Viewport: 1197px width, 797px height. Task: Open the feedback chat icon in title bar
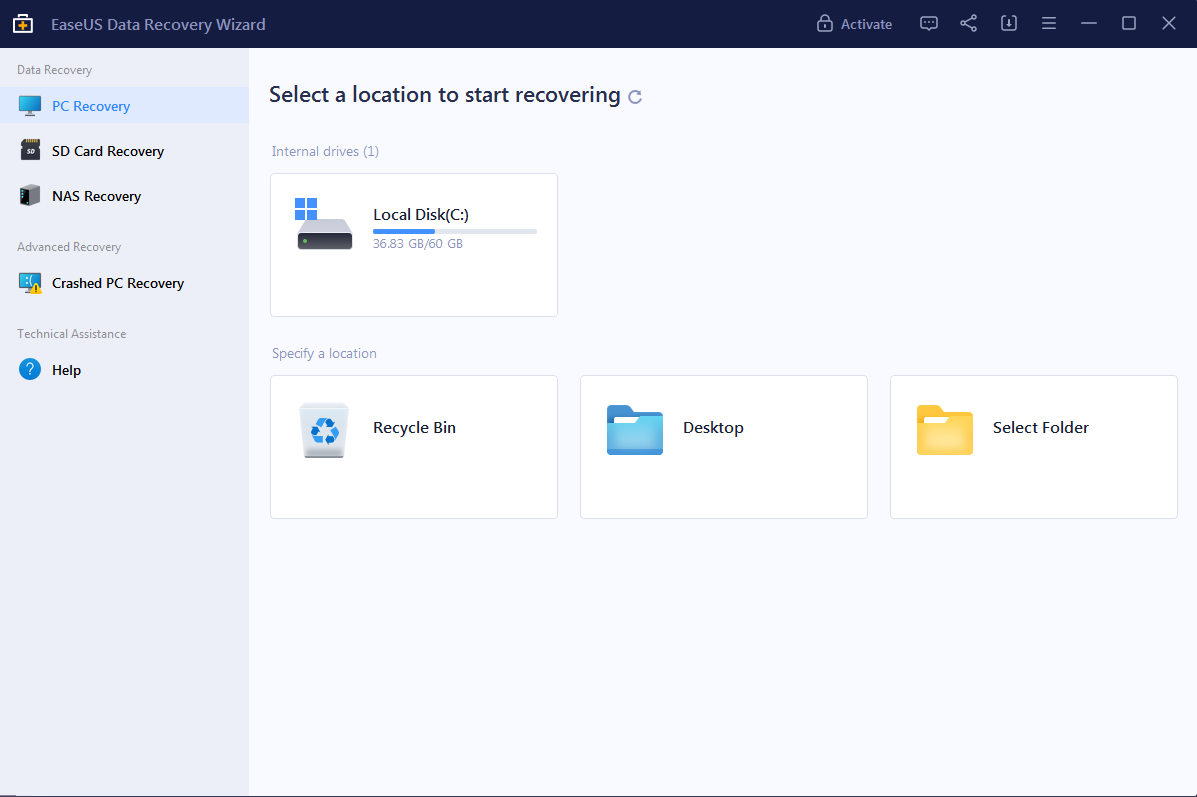click(x=928, y=22)
